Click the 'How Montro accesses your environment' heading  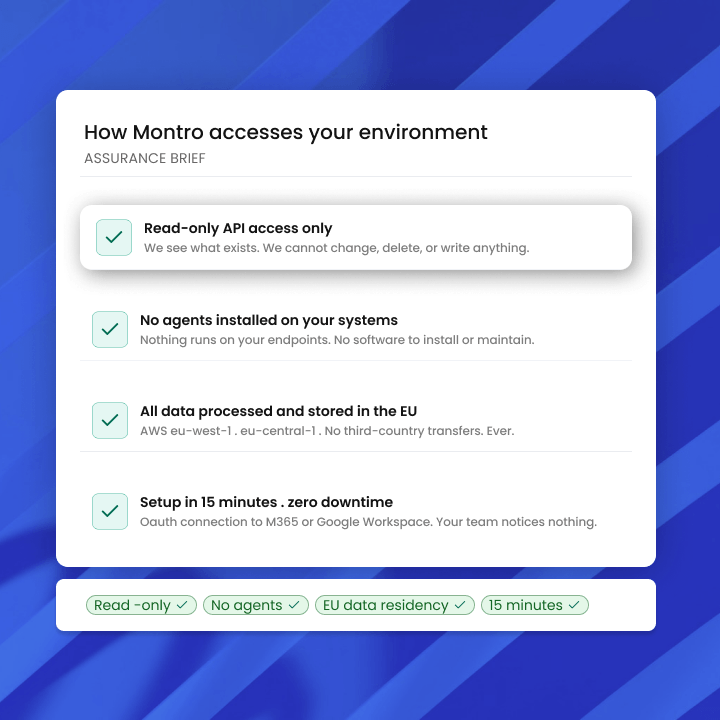(285, 132)
